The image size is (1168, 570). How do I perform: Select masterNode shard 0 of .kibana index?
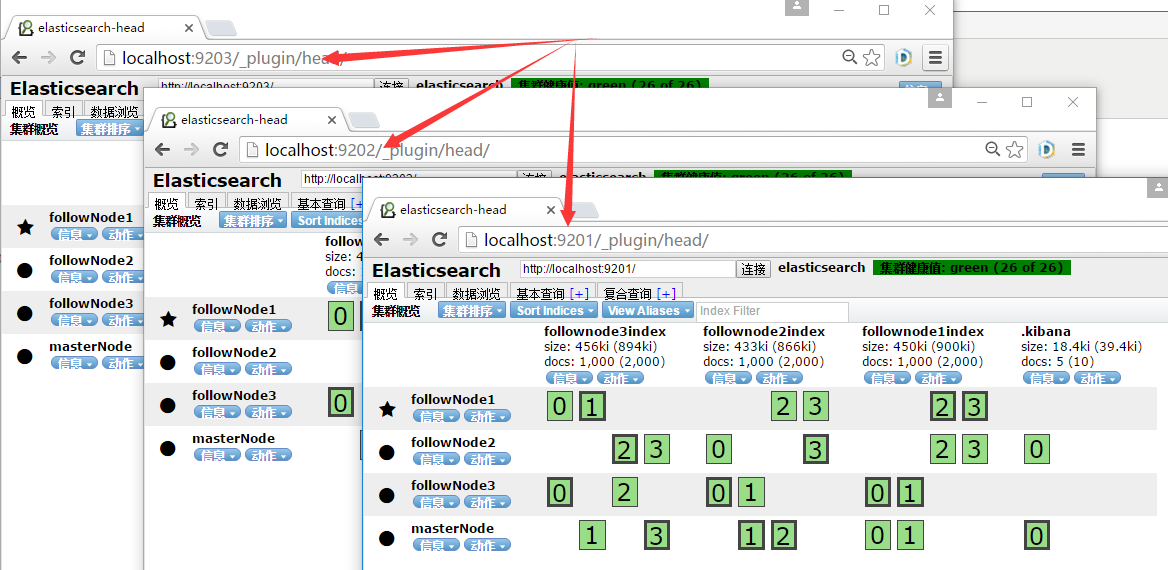point(1037,535)
